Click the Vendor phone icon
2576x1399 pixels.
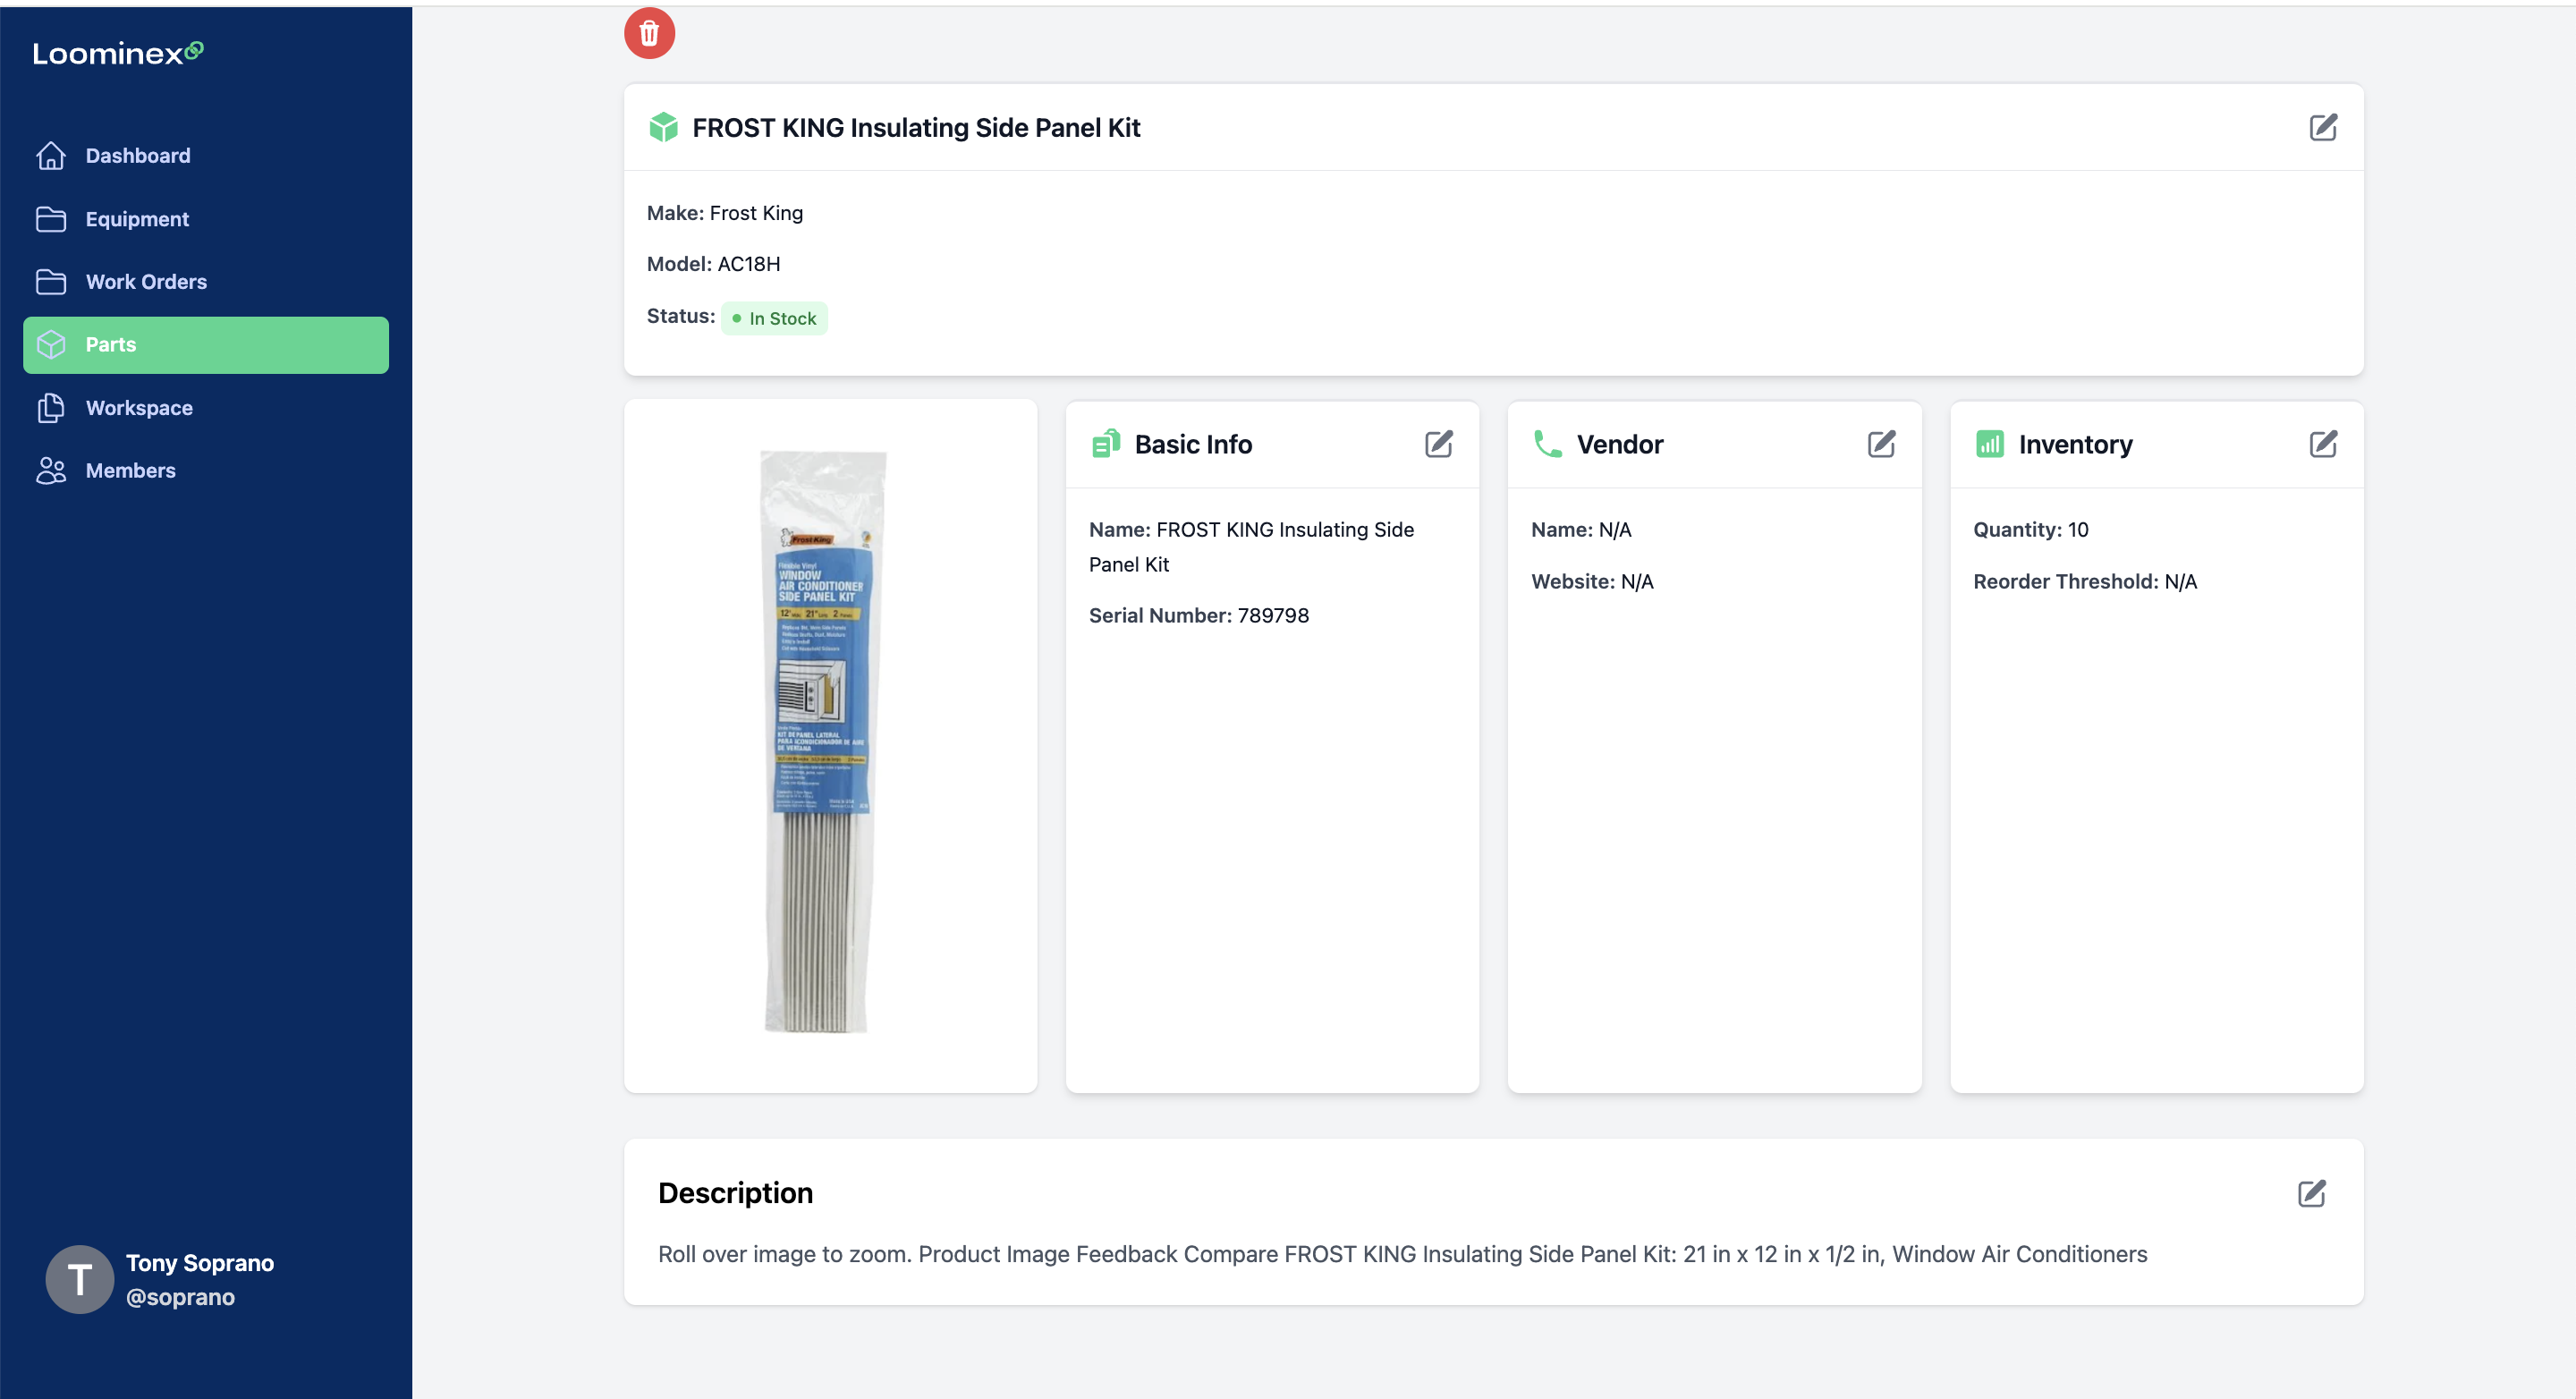pos(1548,444)
